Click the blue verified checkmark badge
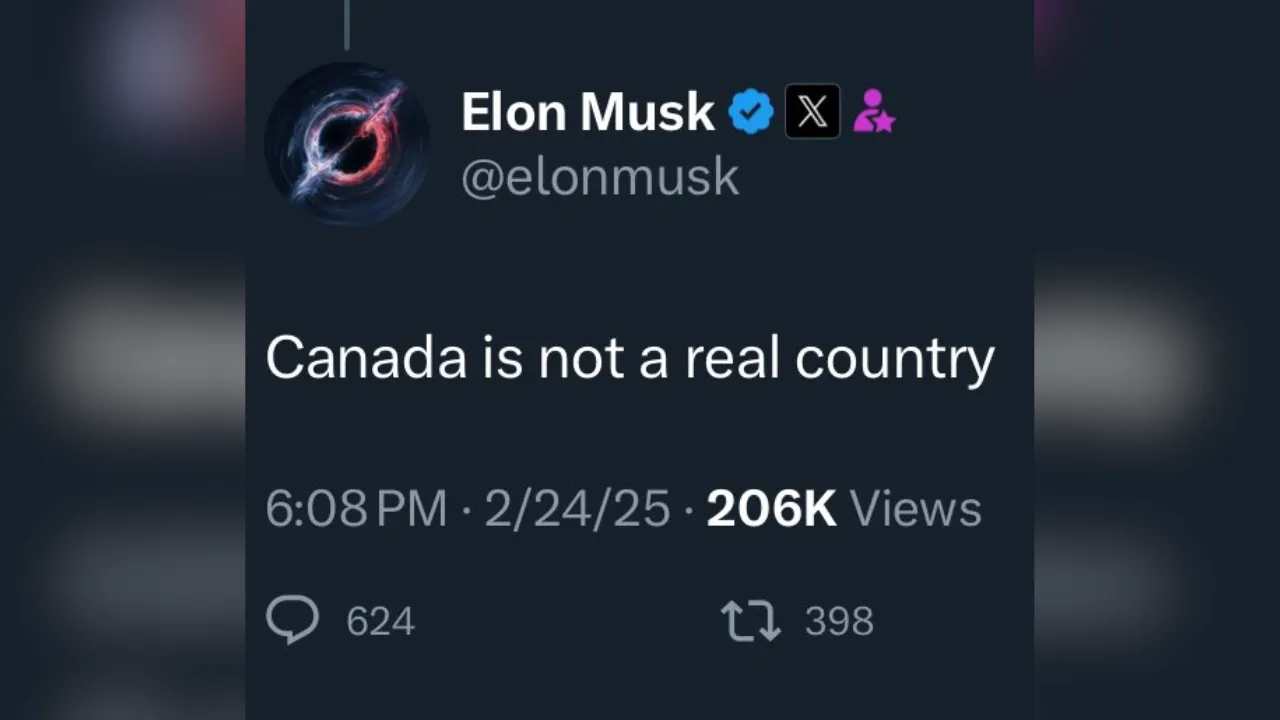The height and width of the screenshot is (720, 1280). pos(751,111)
